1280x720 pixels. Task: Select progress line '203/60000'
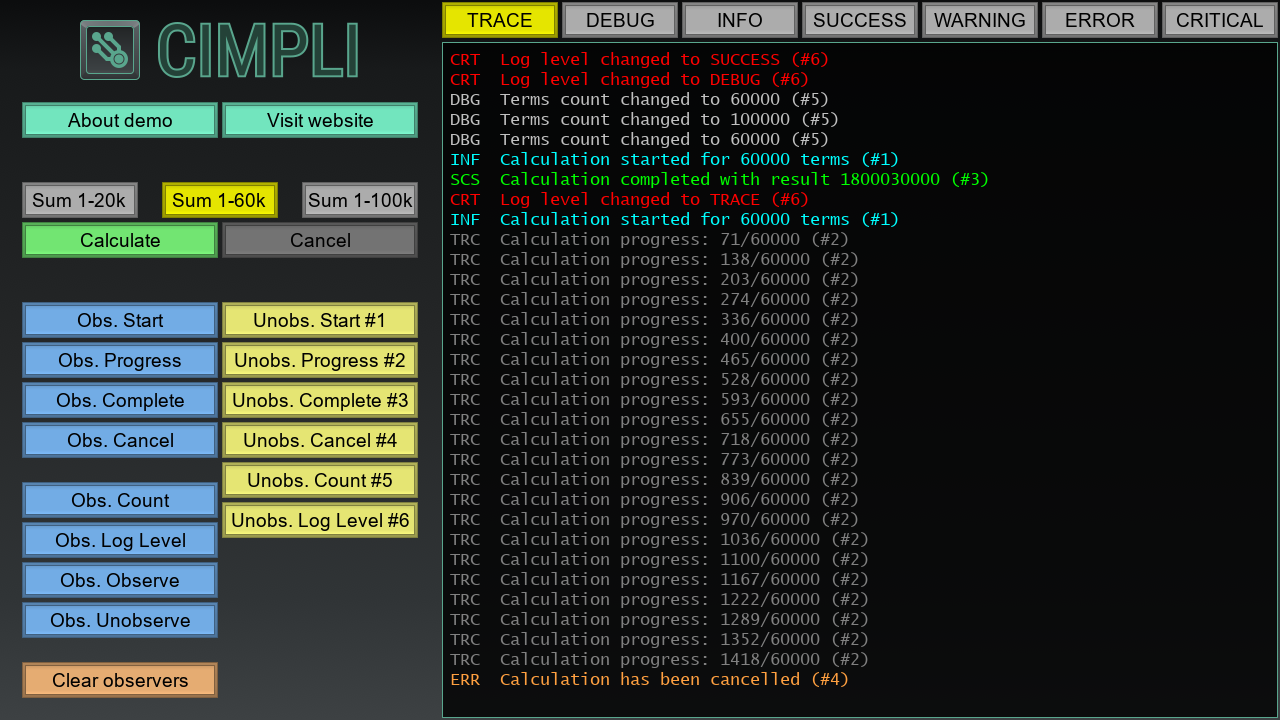655,280
